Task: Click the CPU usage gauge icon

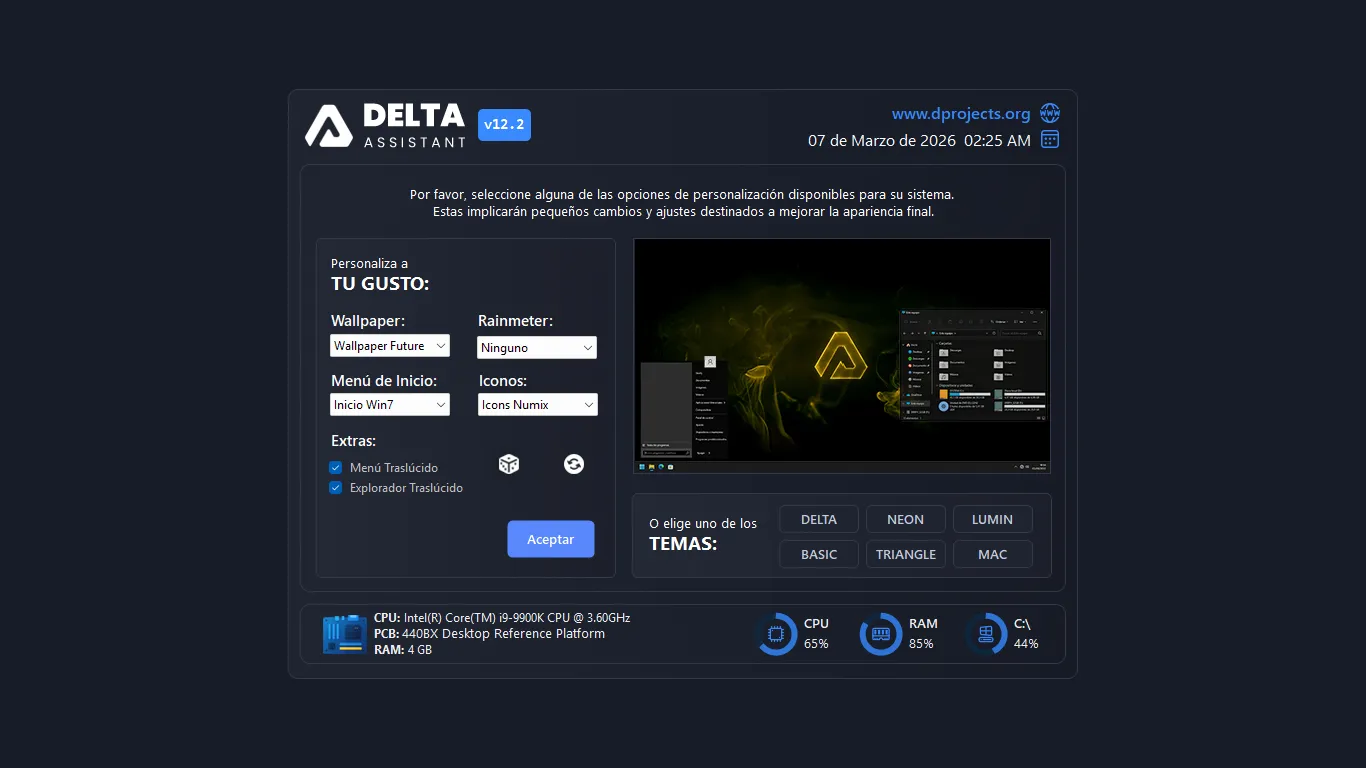Action: (x=776, y=634)
